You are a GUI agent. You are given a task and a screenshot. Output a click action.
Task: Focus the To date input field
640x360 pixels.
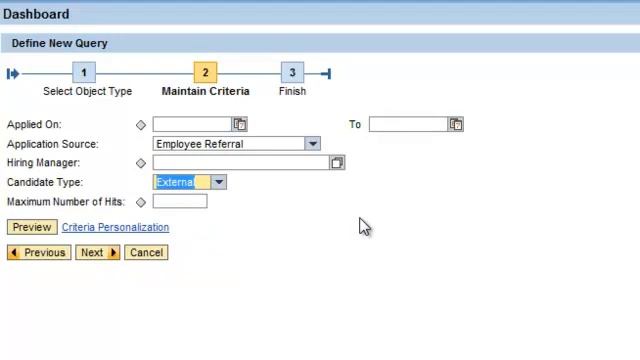point(408,124)
